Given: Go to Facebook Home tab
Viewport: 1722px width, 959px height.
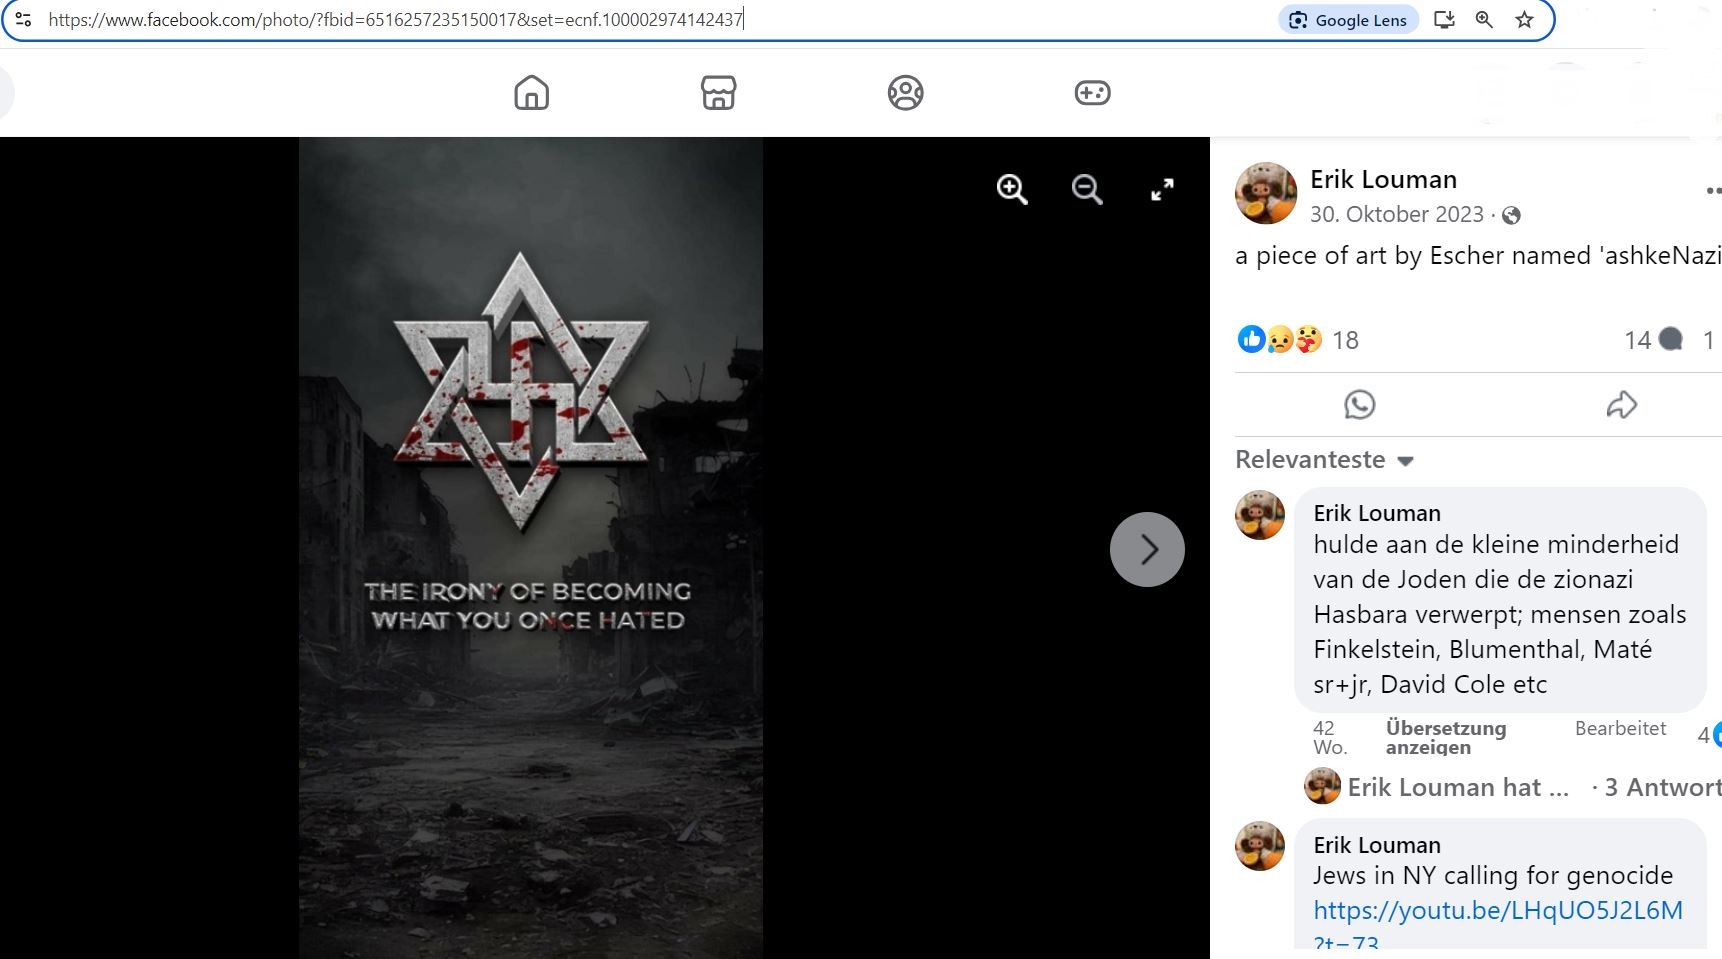Looking at the screenshot, I should tap(531, 93).
